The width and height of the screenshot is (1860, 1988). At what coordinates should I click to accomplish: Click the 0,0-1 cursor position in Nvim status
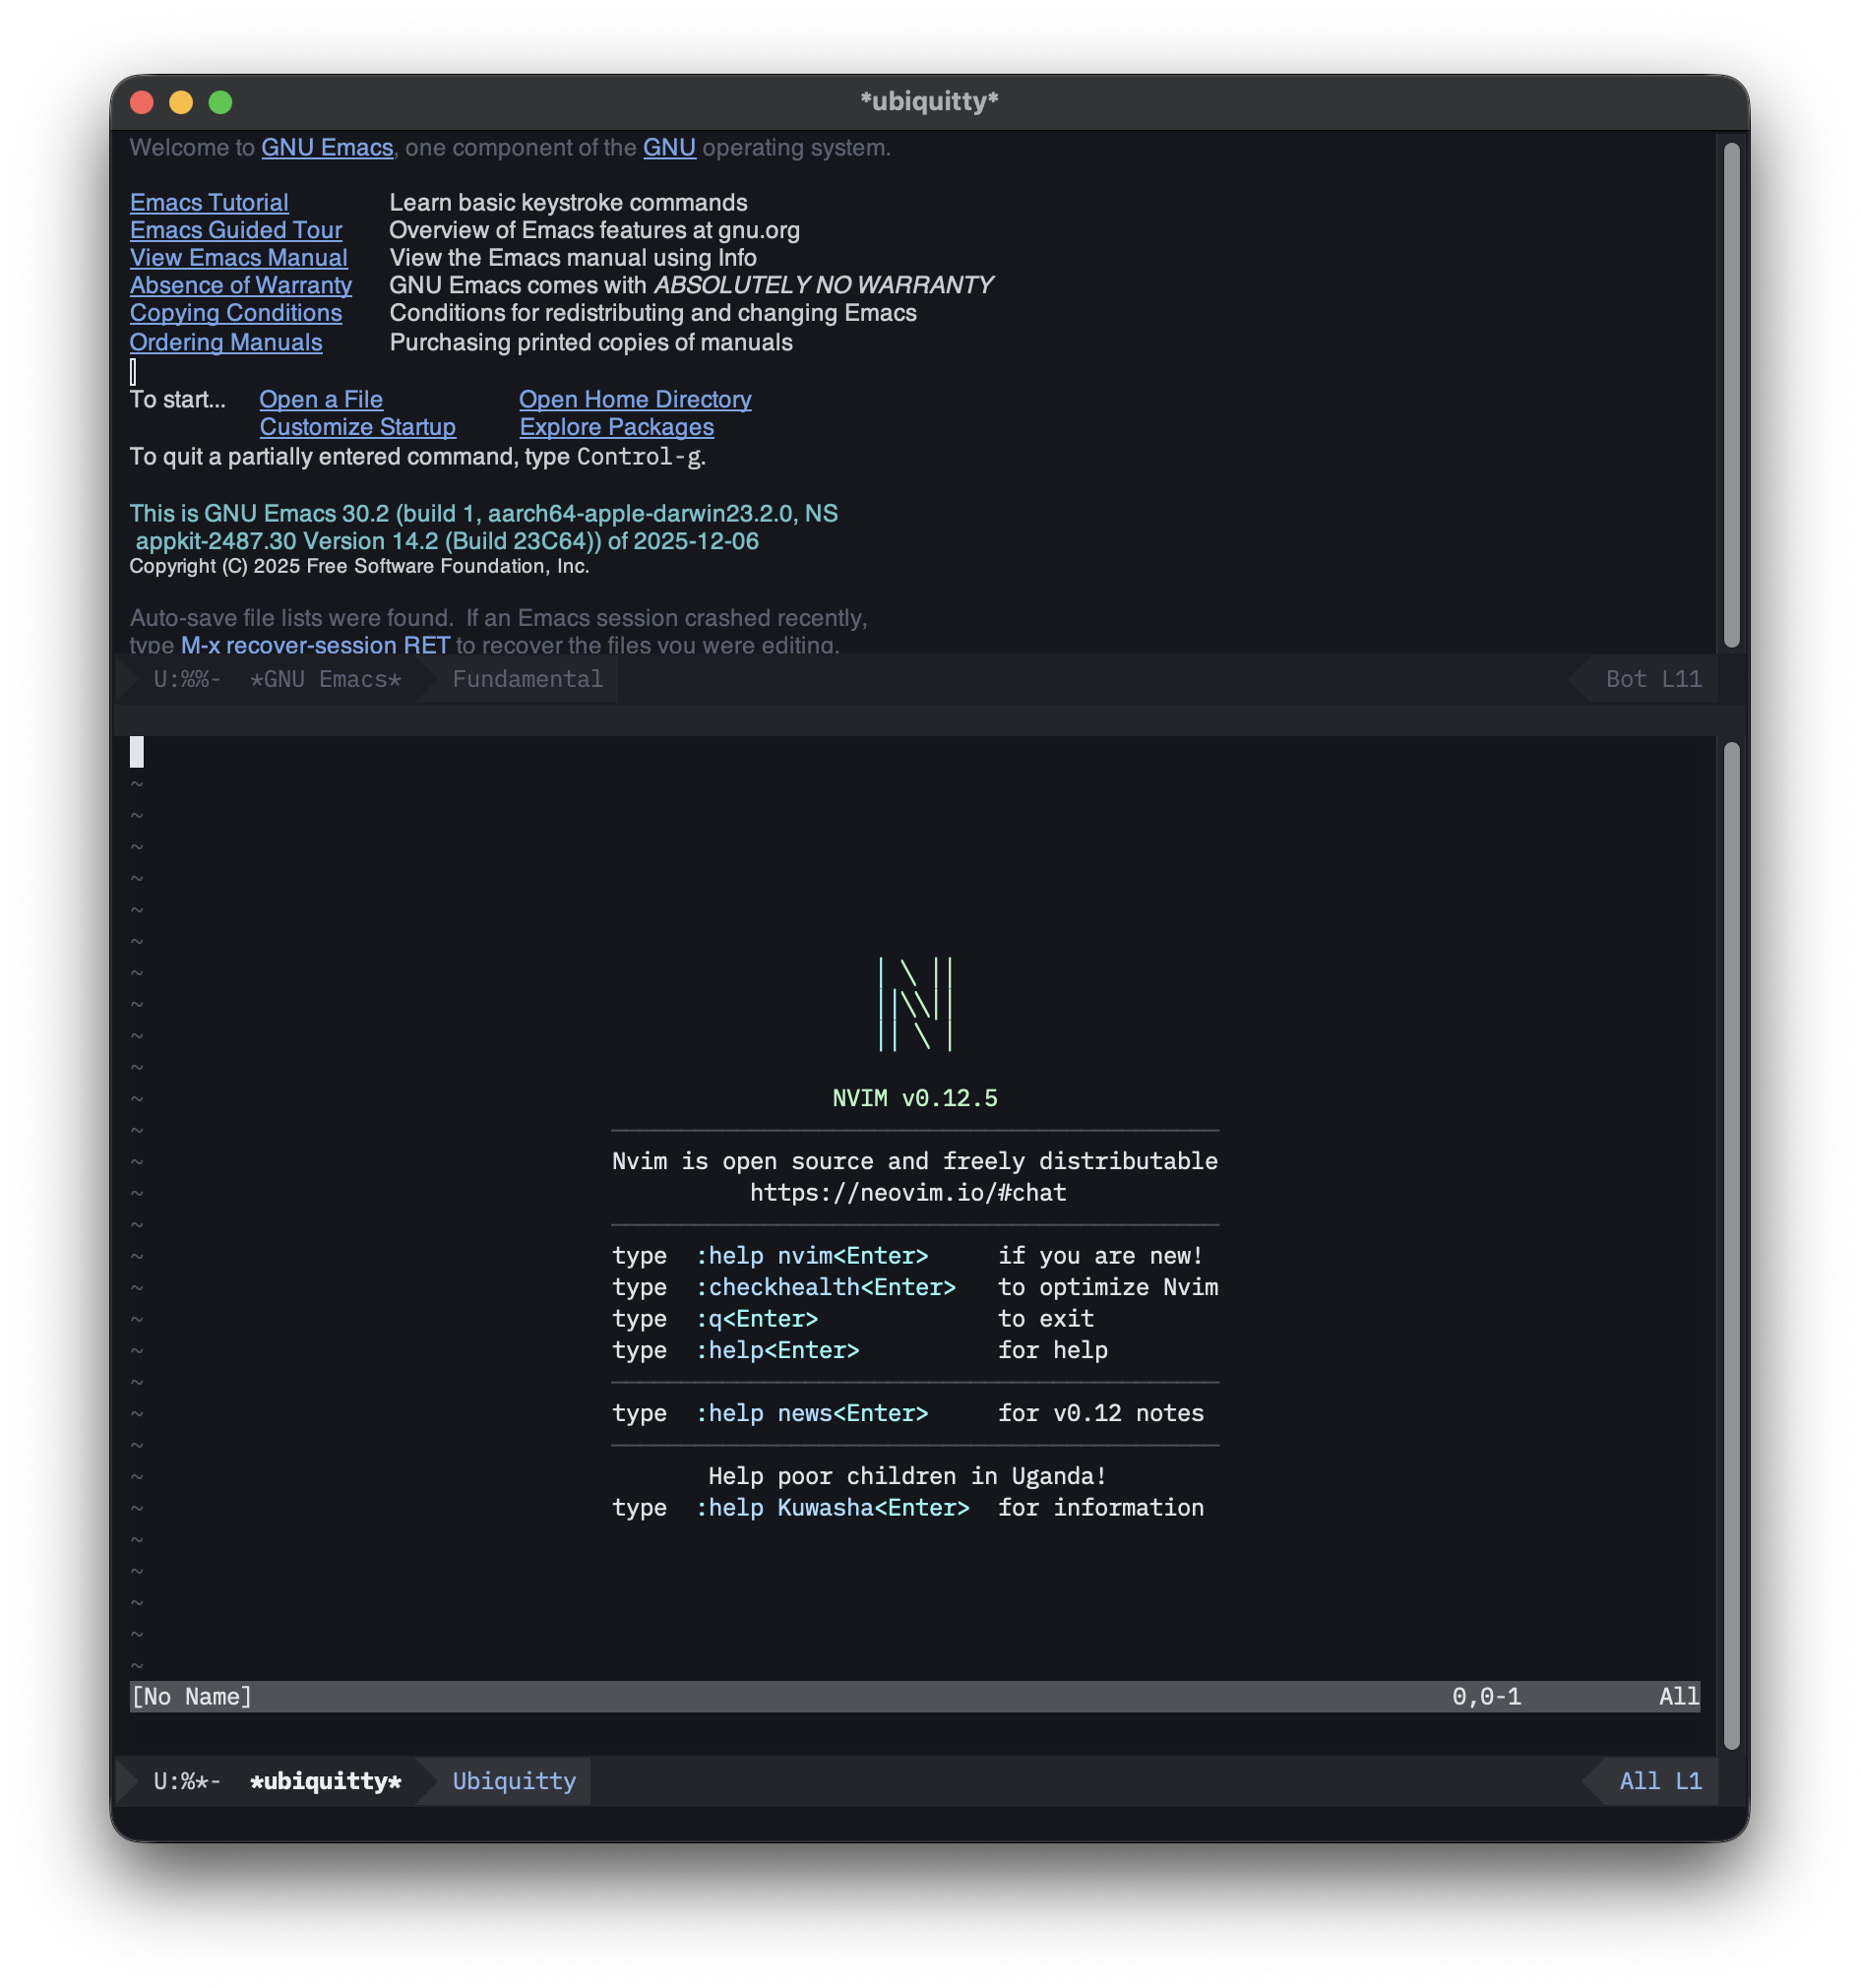coord(1487,1696)
